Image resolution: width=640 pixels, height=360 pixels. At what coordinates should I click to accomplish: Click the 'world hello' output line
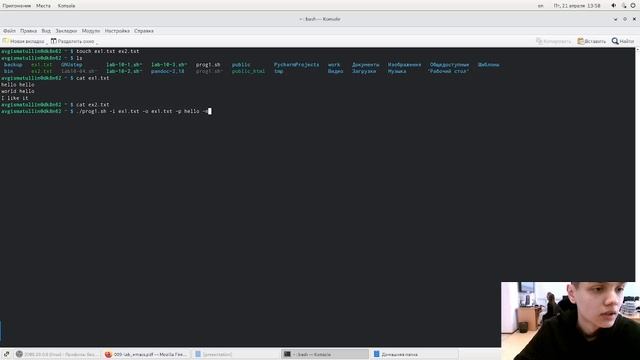18,91
